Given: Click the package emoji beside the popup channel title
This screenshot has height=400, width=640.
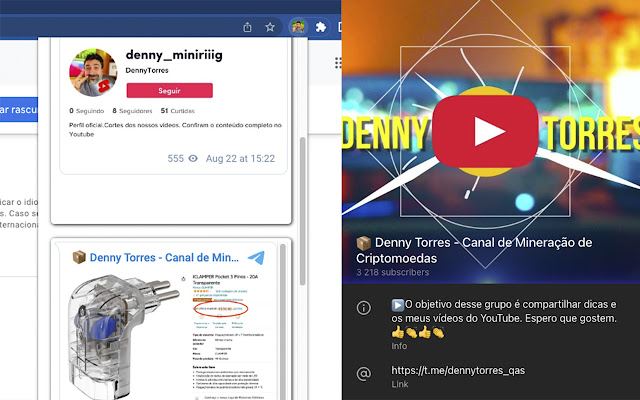Looking at the screenshot, I should 79,258.
